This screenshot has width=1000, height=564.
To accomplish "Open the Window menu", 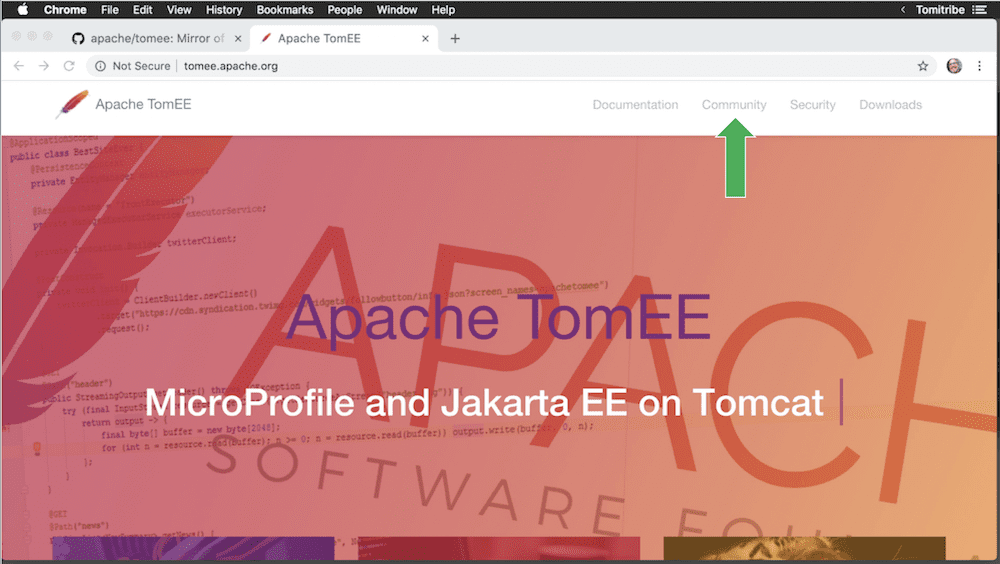I will [397, 10].
